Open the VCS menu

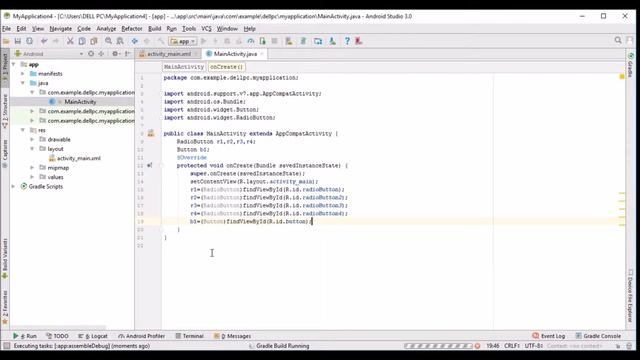[207, 29]
